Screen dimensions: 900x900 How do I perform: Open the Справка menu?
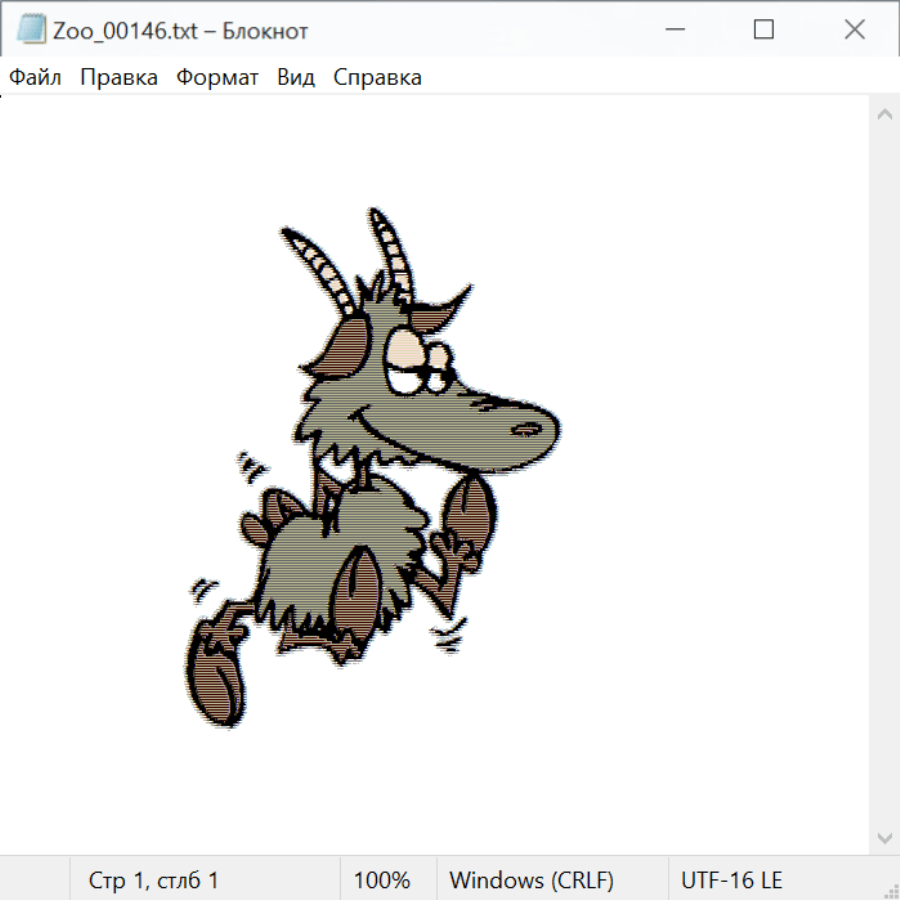[x=377, y=78]
